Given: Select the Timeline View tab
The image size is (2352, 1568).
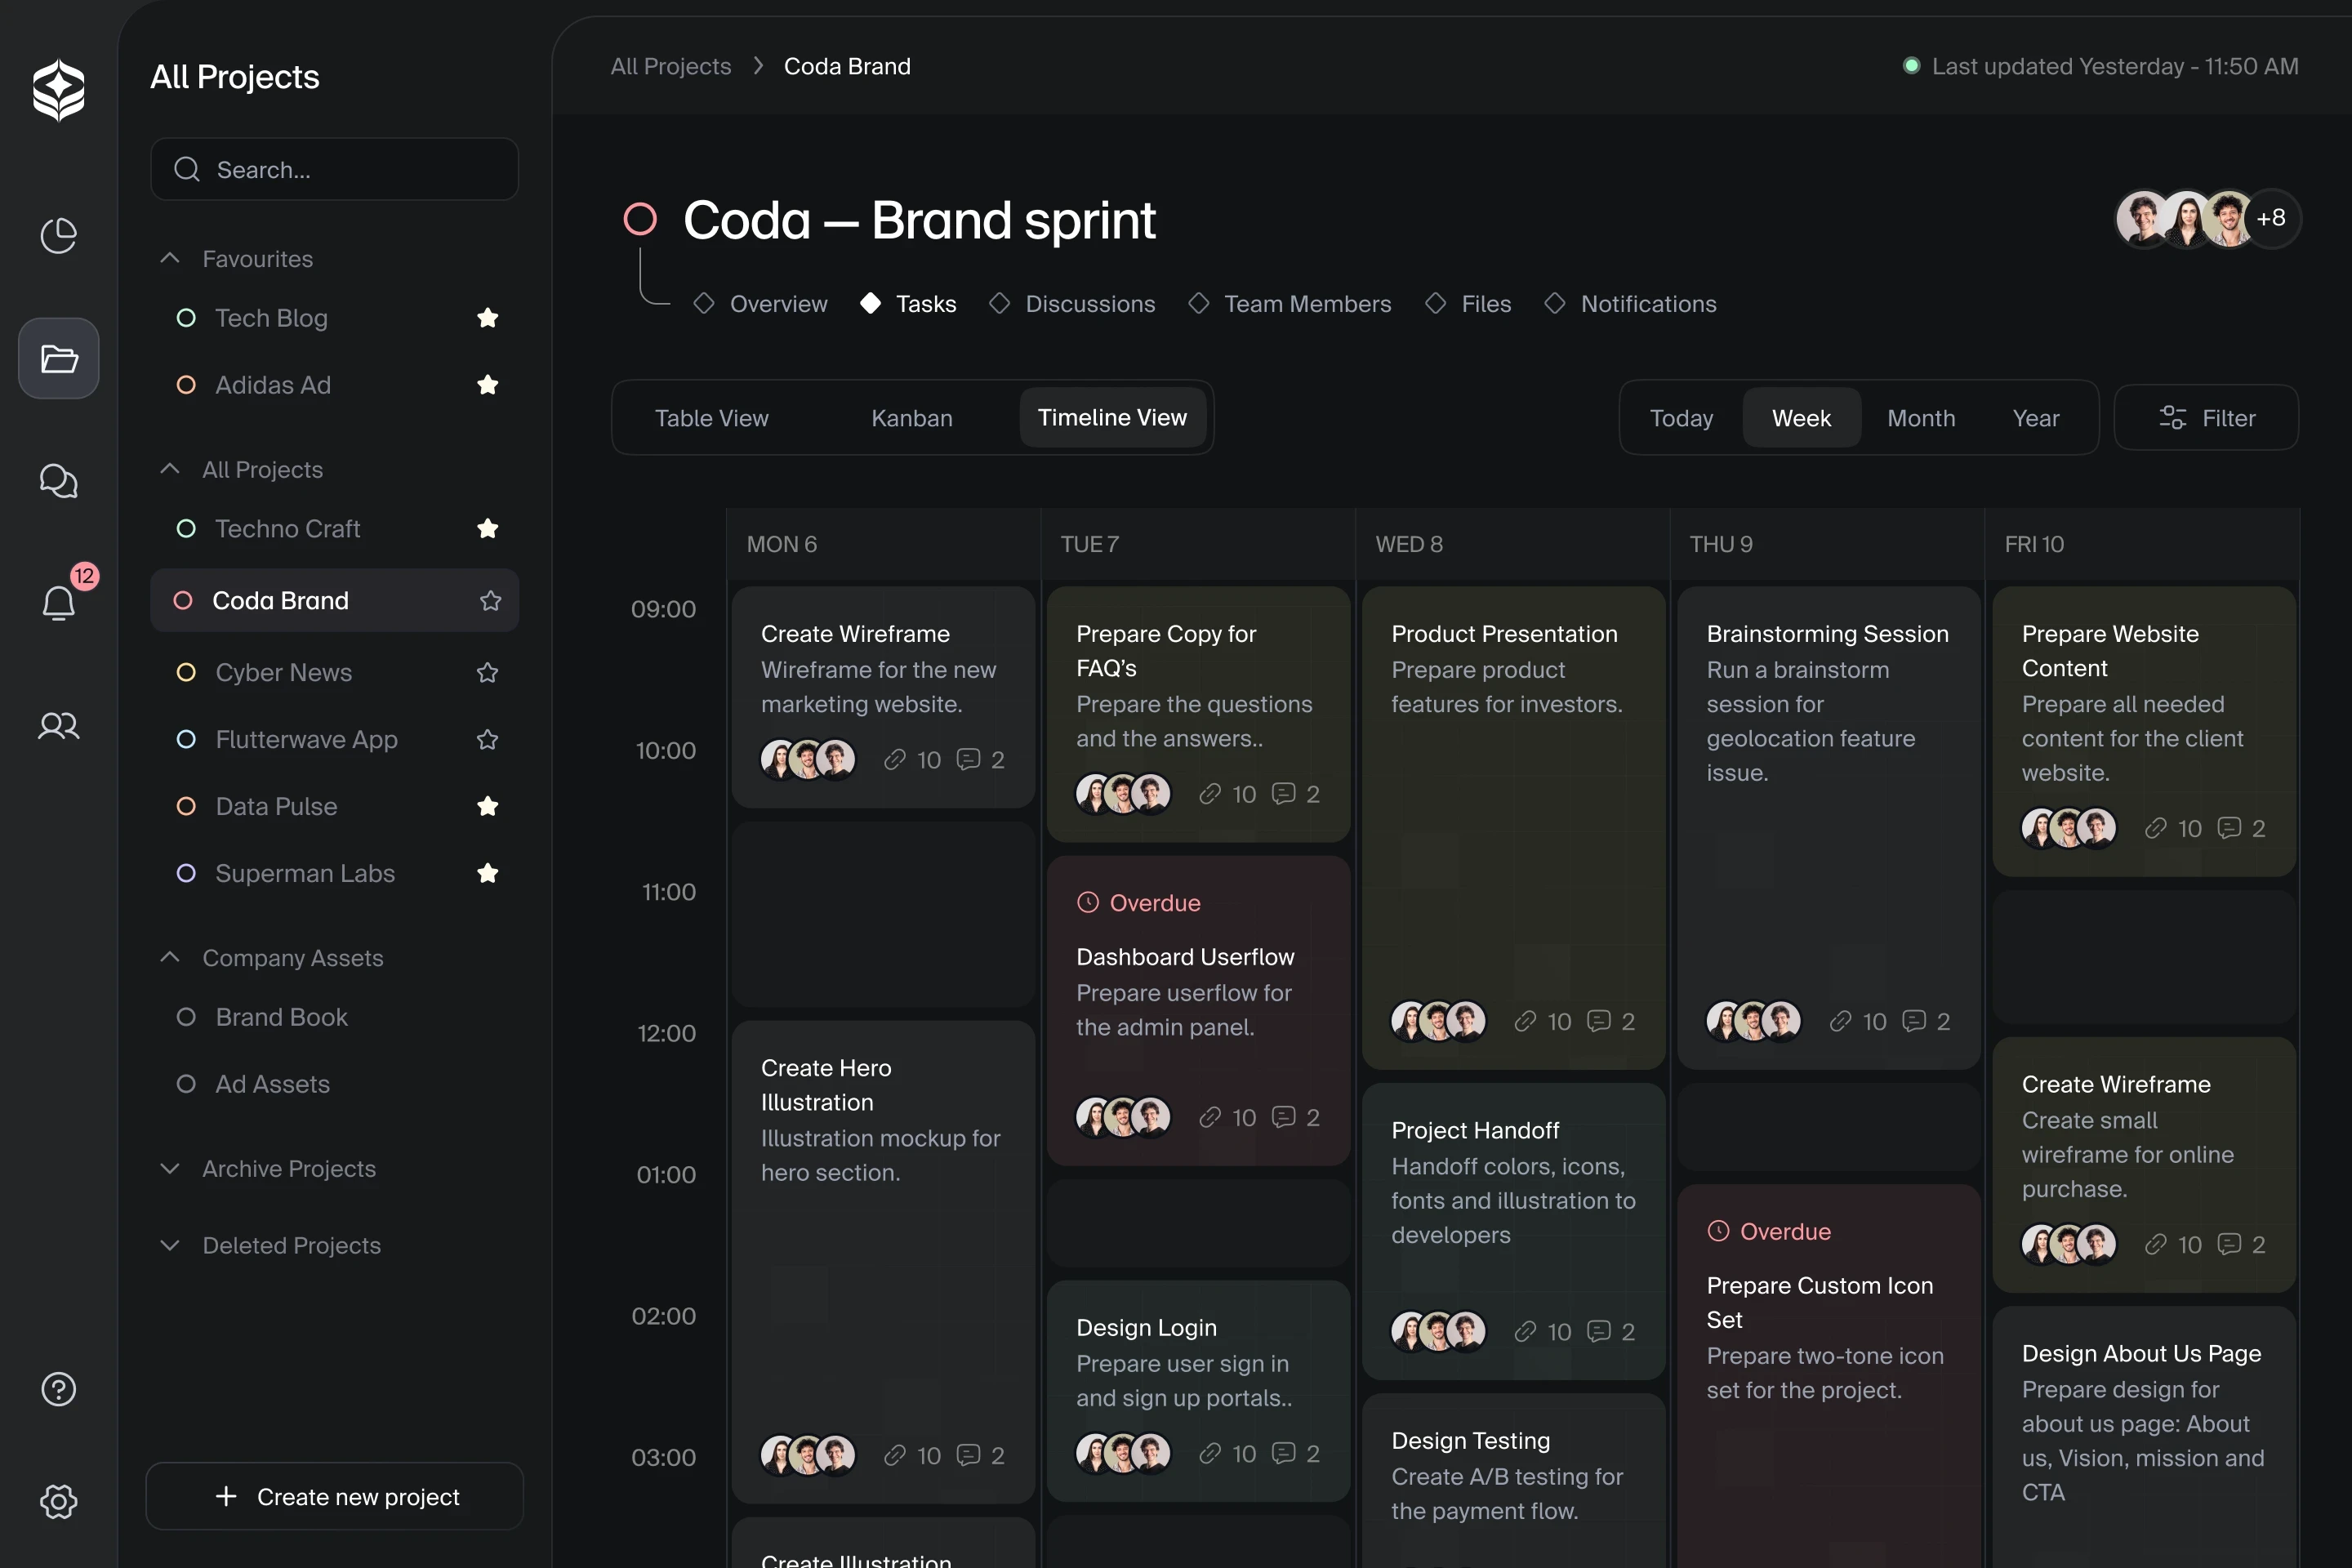Looking at the screenshot, I should click(1112, 417).
